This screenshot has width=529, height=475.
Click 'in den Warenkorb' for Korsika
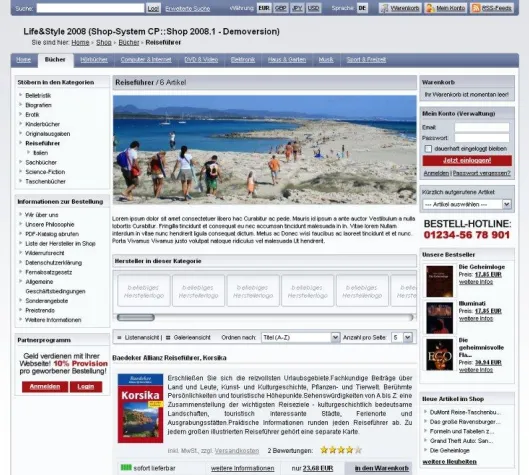point(382,468)
